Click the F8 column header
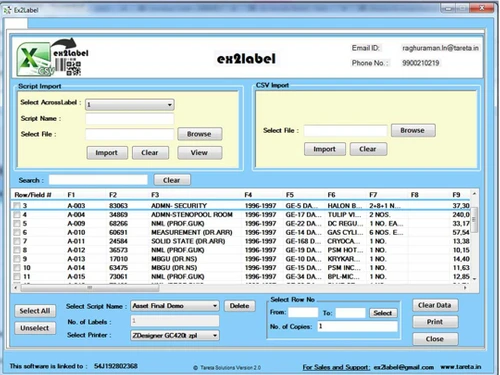This screenshot has height=375, width=500. click(x=415, y=195)
